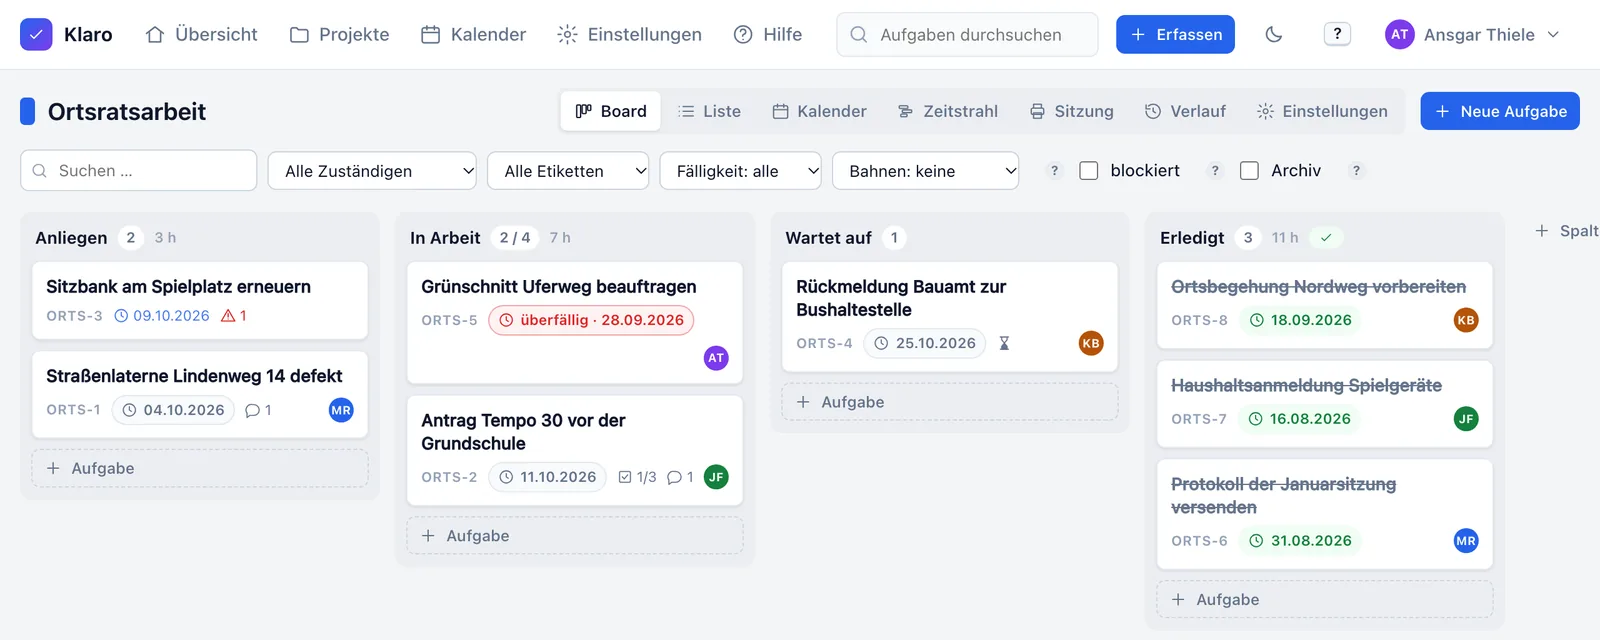Open Hilfe in top navigation

[x=768, y=34]
